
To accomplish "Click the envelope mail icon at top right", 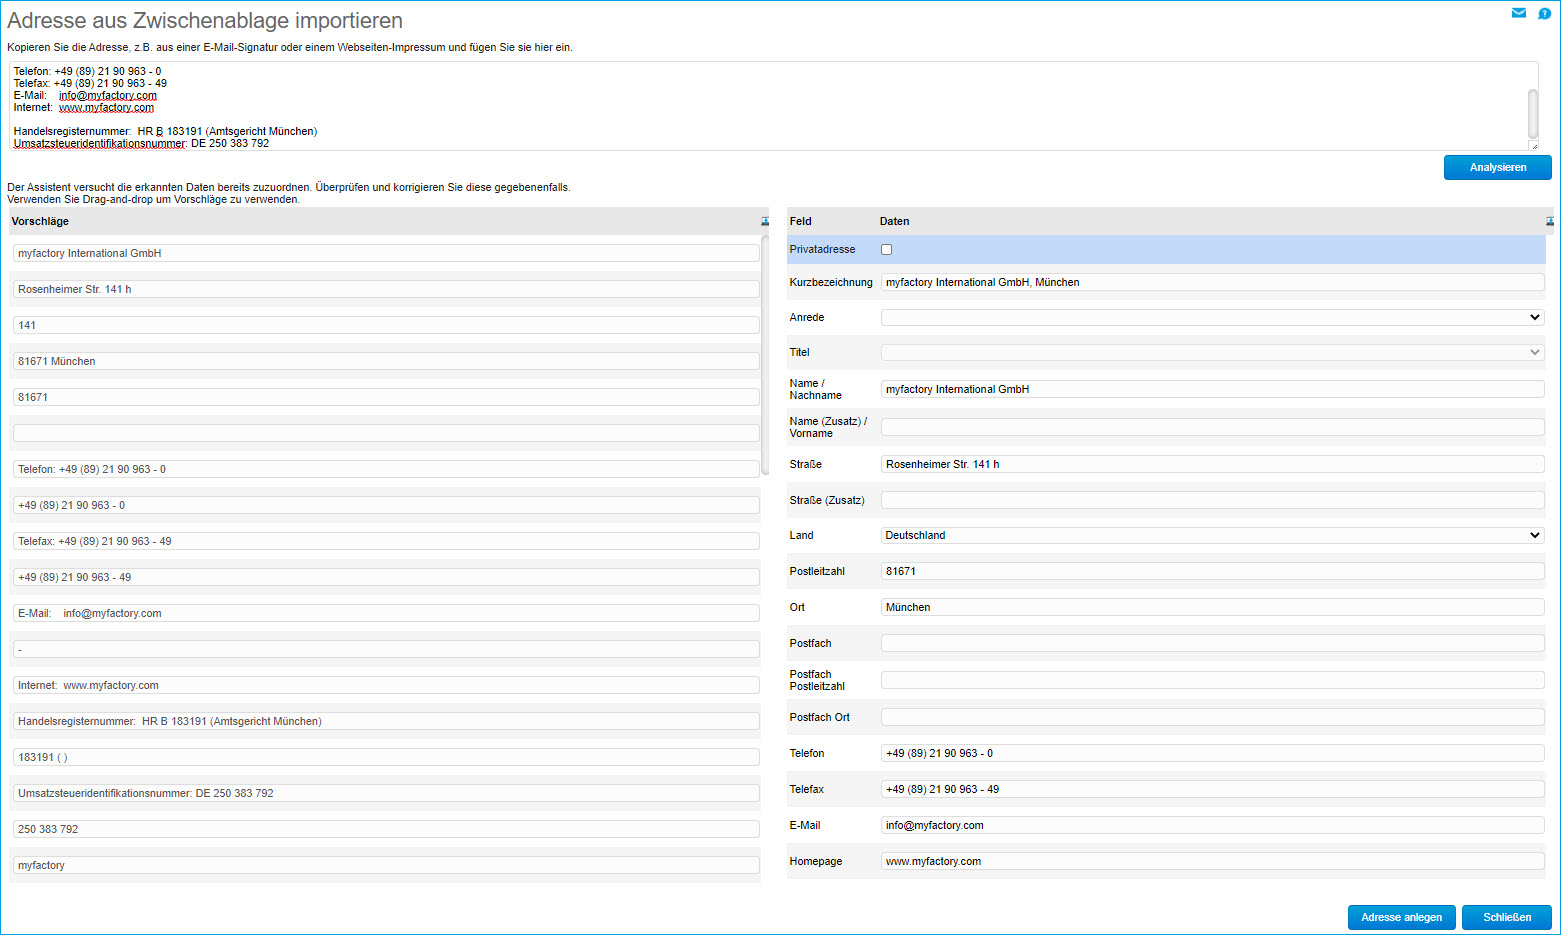I will [1518, 13].
